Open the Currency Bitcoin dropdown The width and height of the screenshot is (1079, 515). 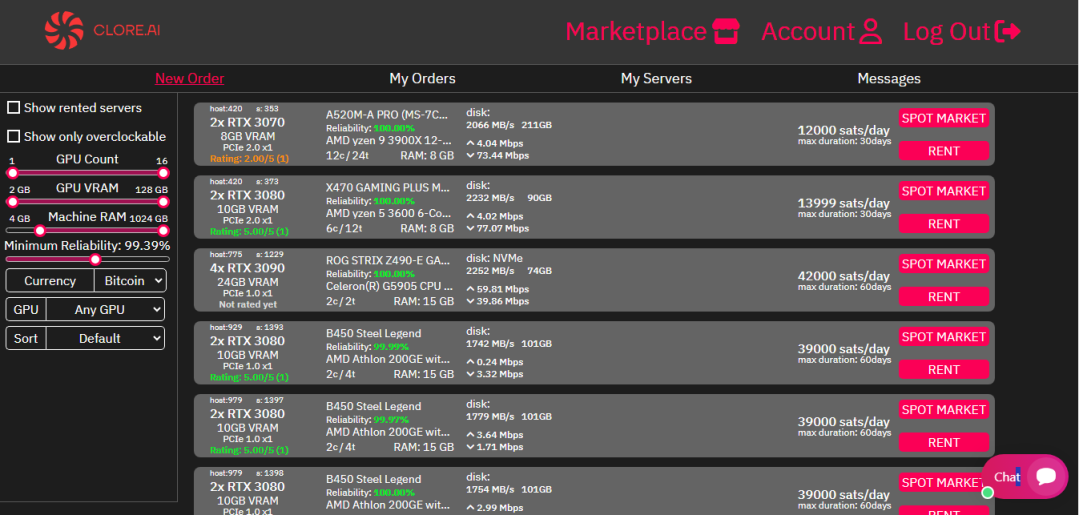pos(131,281)
